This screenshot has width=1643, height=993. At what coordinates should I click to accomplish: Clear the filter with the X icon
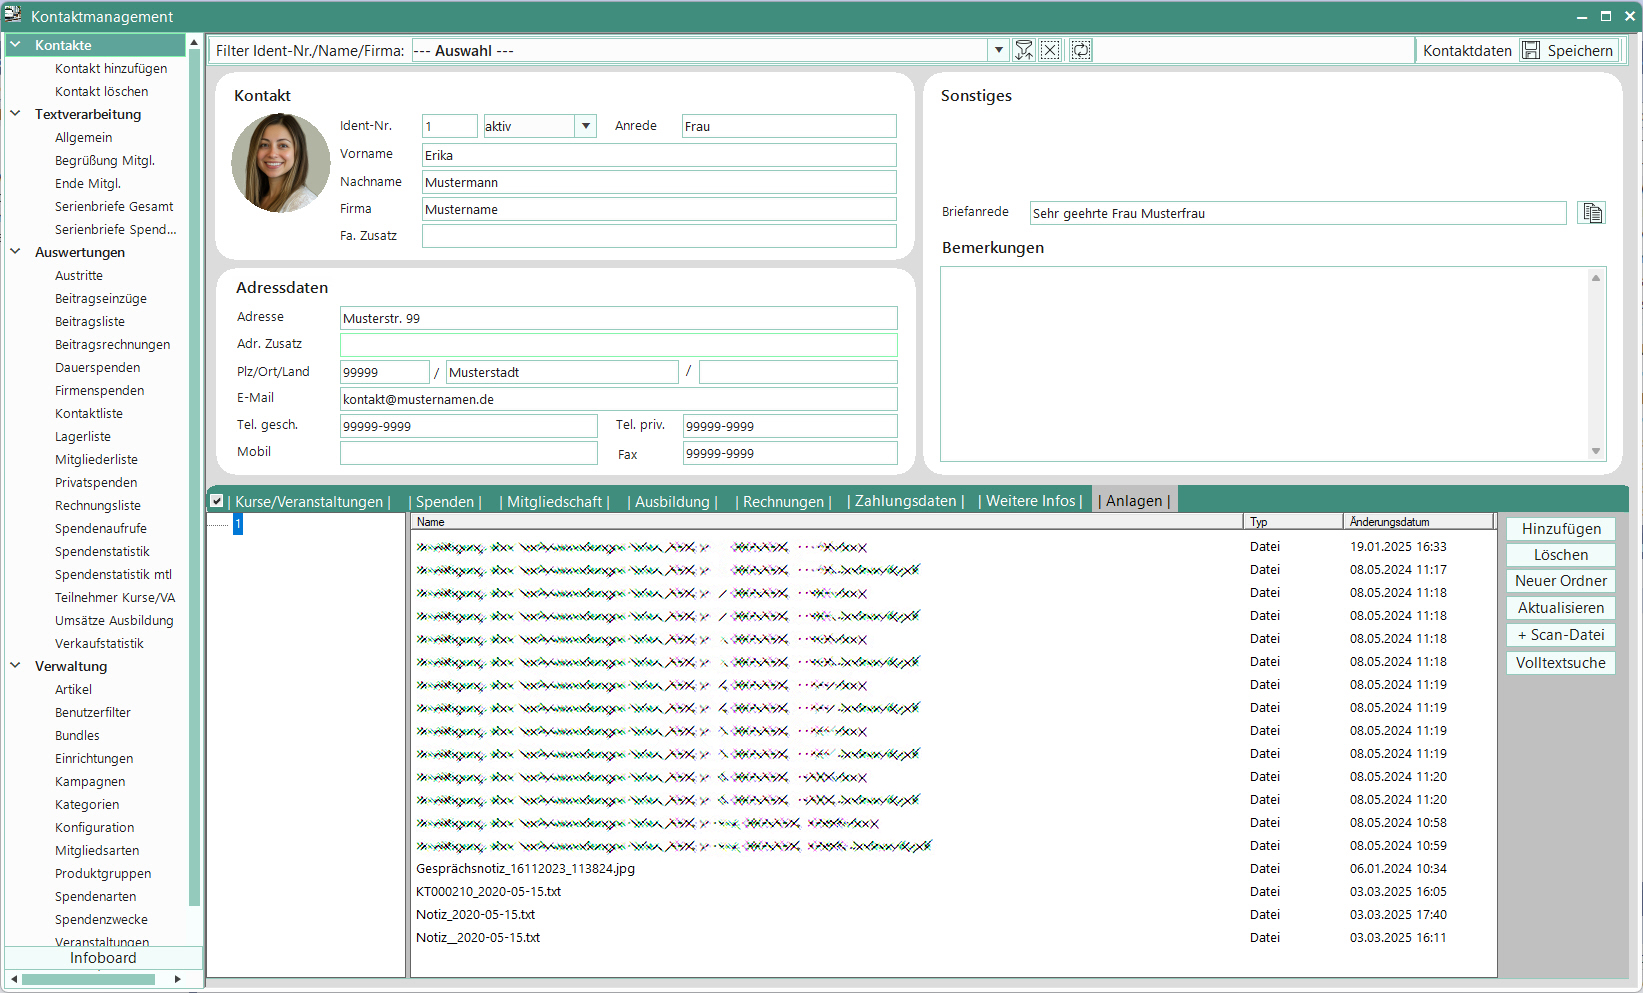pyautogui.click(x=1050, y=50)
